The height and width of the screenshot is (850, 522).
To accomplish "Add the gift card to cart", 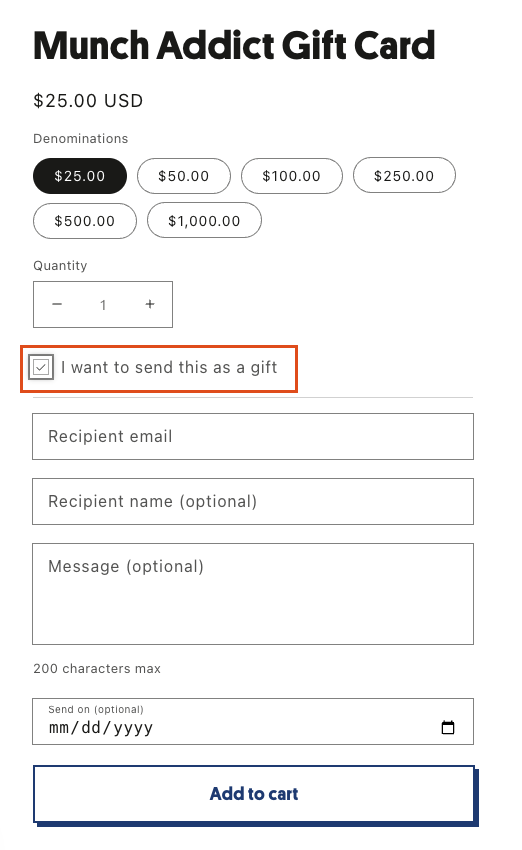I will click(x=254, y=794).
